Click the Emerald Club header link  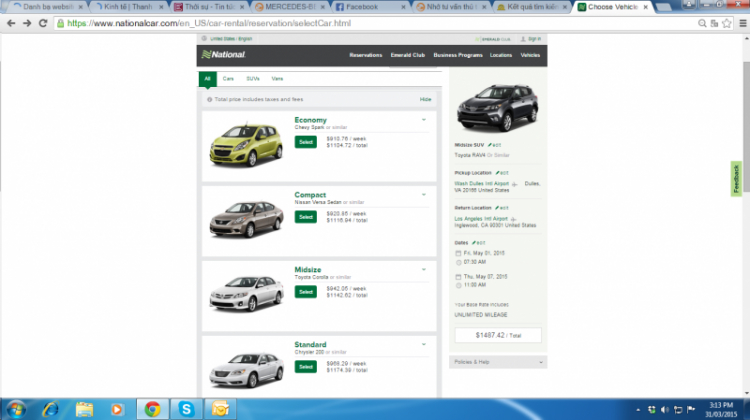493,39
